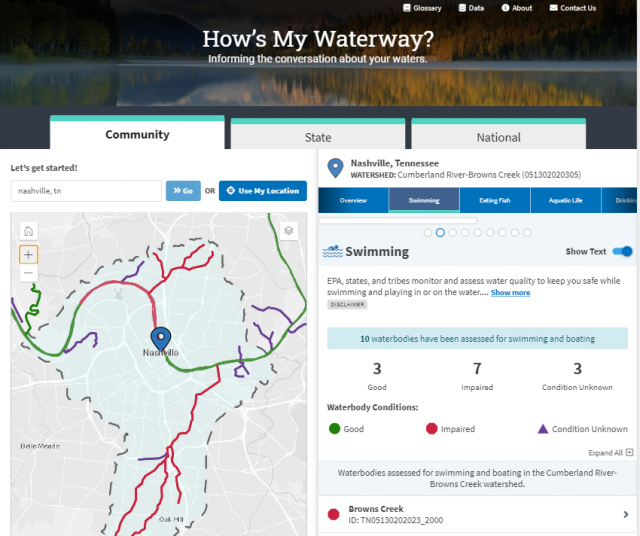Select the third carousel pagination dot
Image resolution: width=640 pixels, height=536 pixels.
pyautogui.click(x=453, y=232)
